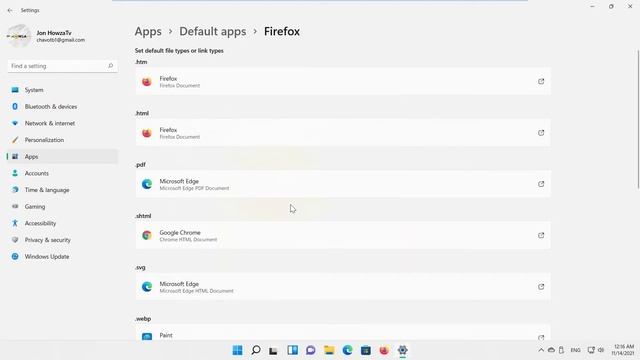
Task: Open Time & language category
Action: click(x=62, y=190)
